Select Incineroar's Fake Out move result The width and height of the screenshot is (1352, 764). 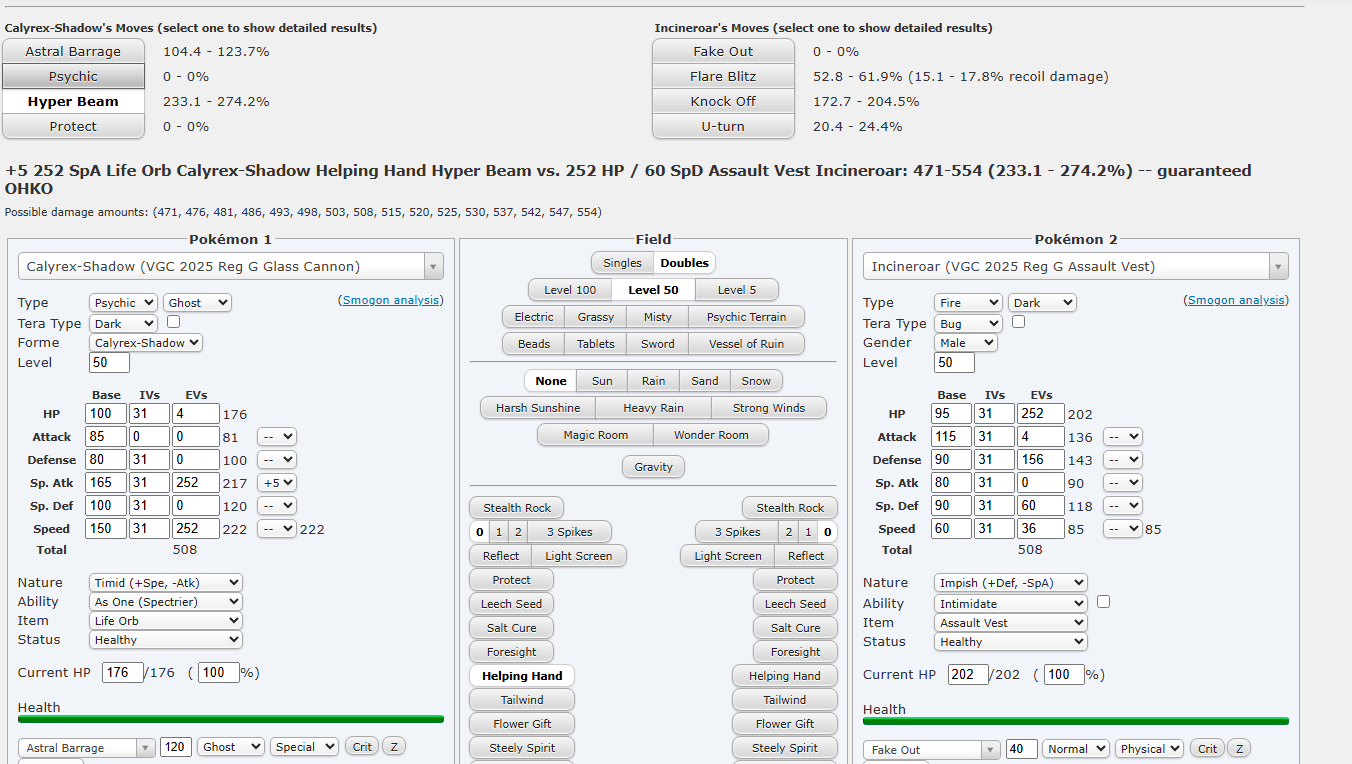723,51
